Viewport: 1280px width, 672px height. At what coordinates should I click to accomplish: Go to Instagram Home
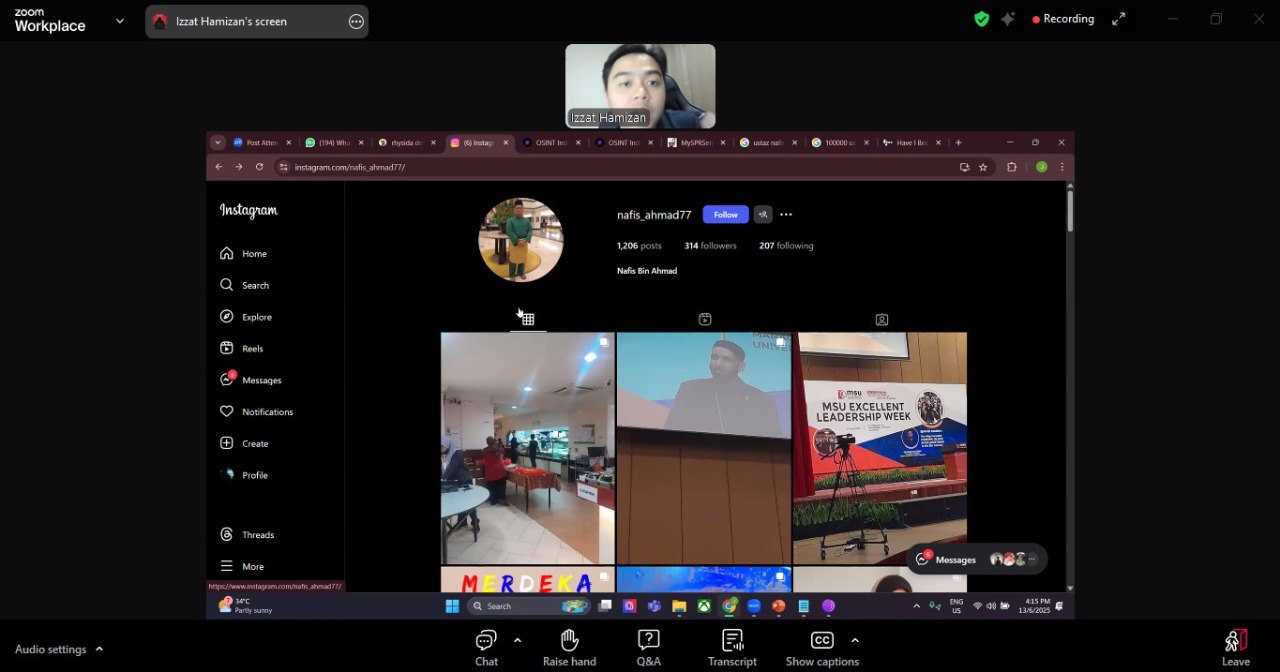243,254
